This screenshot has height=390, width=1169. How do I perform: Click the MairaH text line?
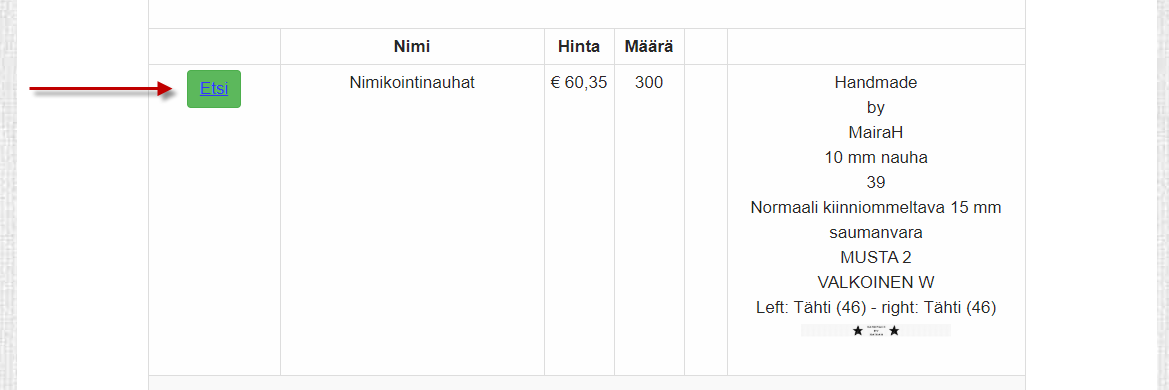click(876, 133)
